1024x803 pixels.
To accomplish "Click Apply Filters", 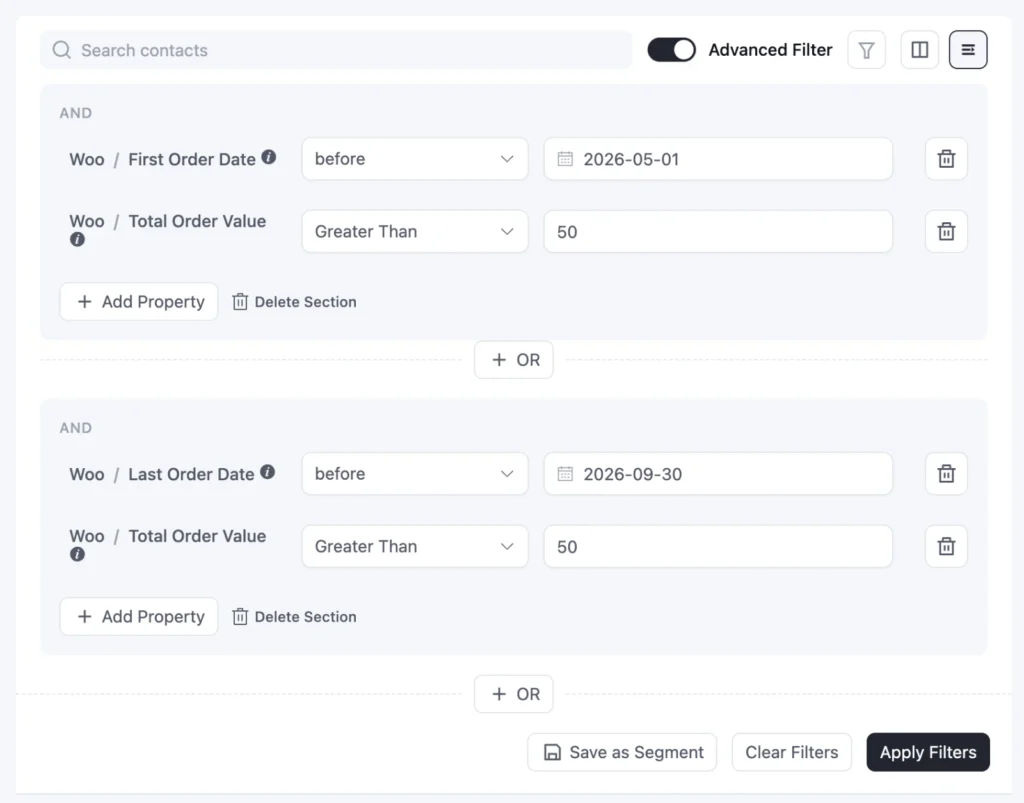I will [x=928, y=752].
